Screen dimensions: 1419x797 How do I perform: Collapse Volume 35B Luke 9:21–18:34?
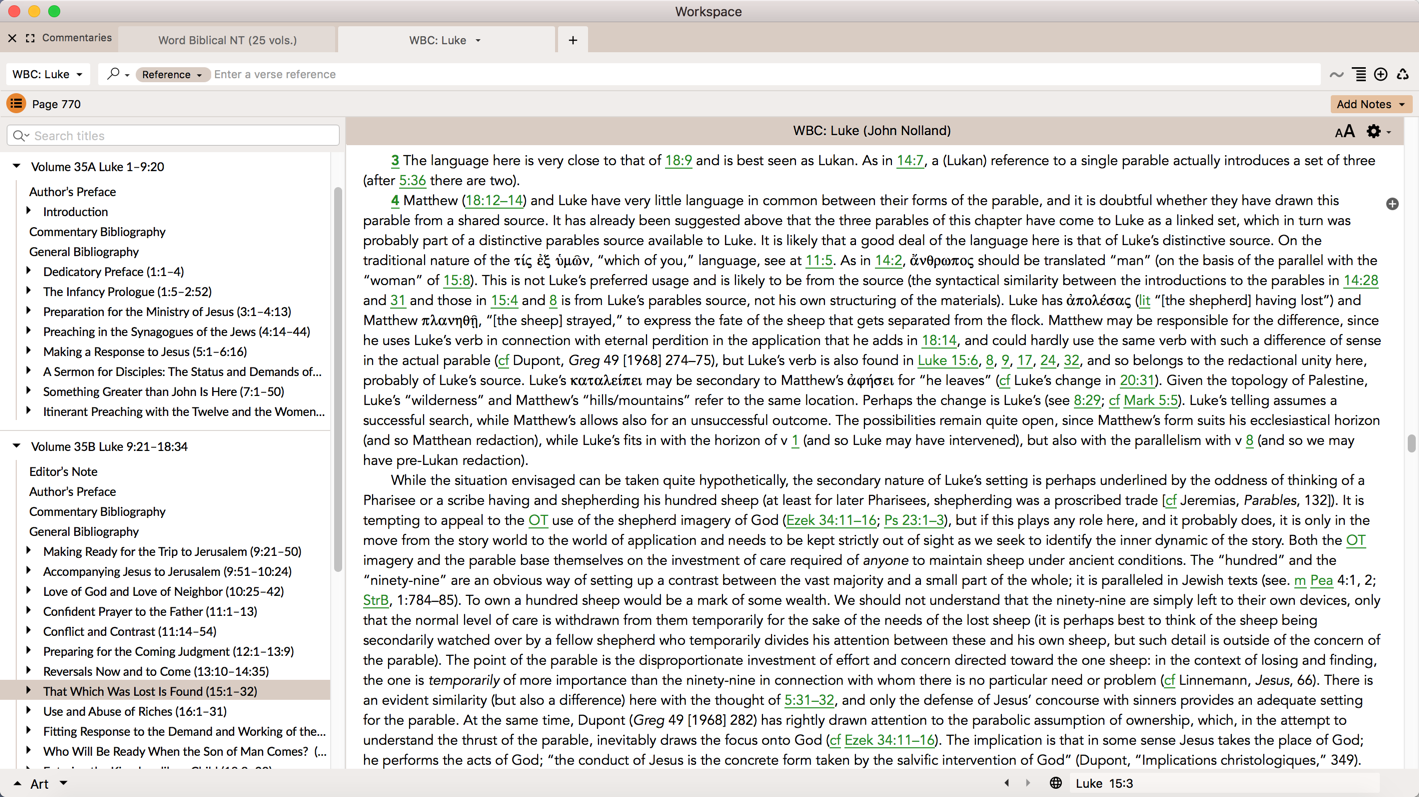pos(17,447)
